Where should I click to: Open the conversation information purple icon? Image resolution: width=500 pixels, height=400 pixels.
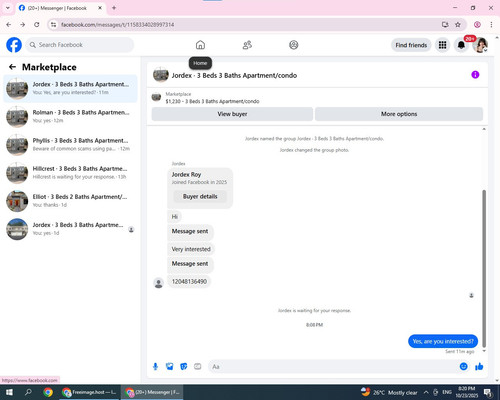pos(475,75)
